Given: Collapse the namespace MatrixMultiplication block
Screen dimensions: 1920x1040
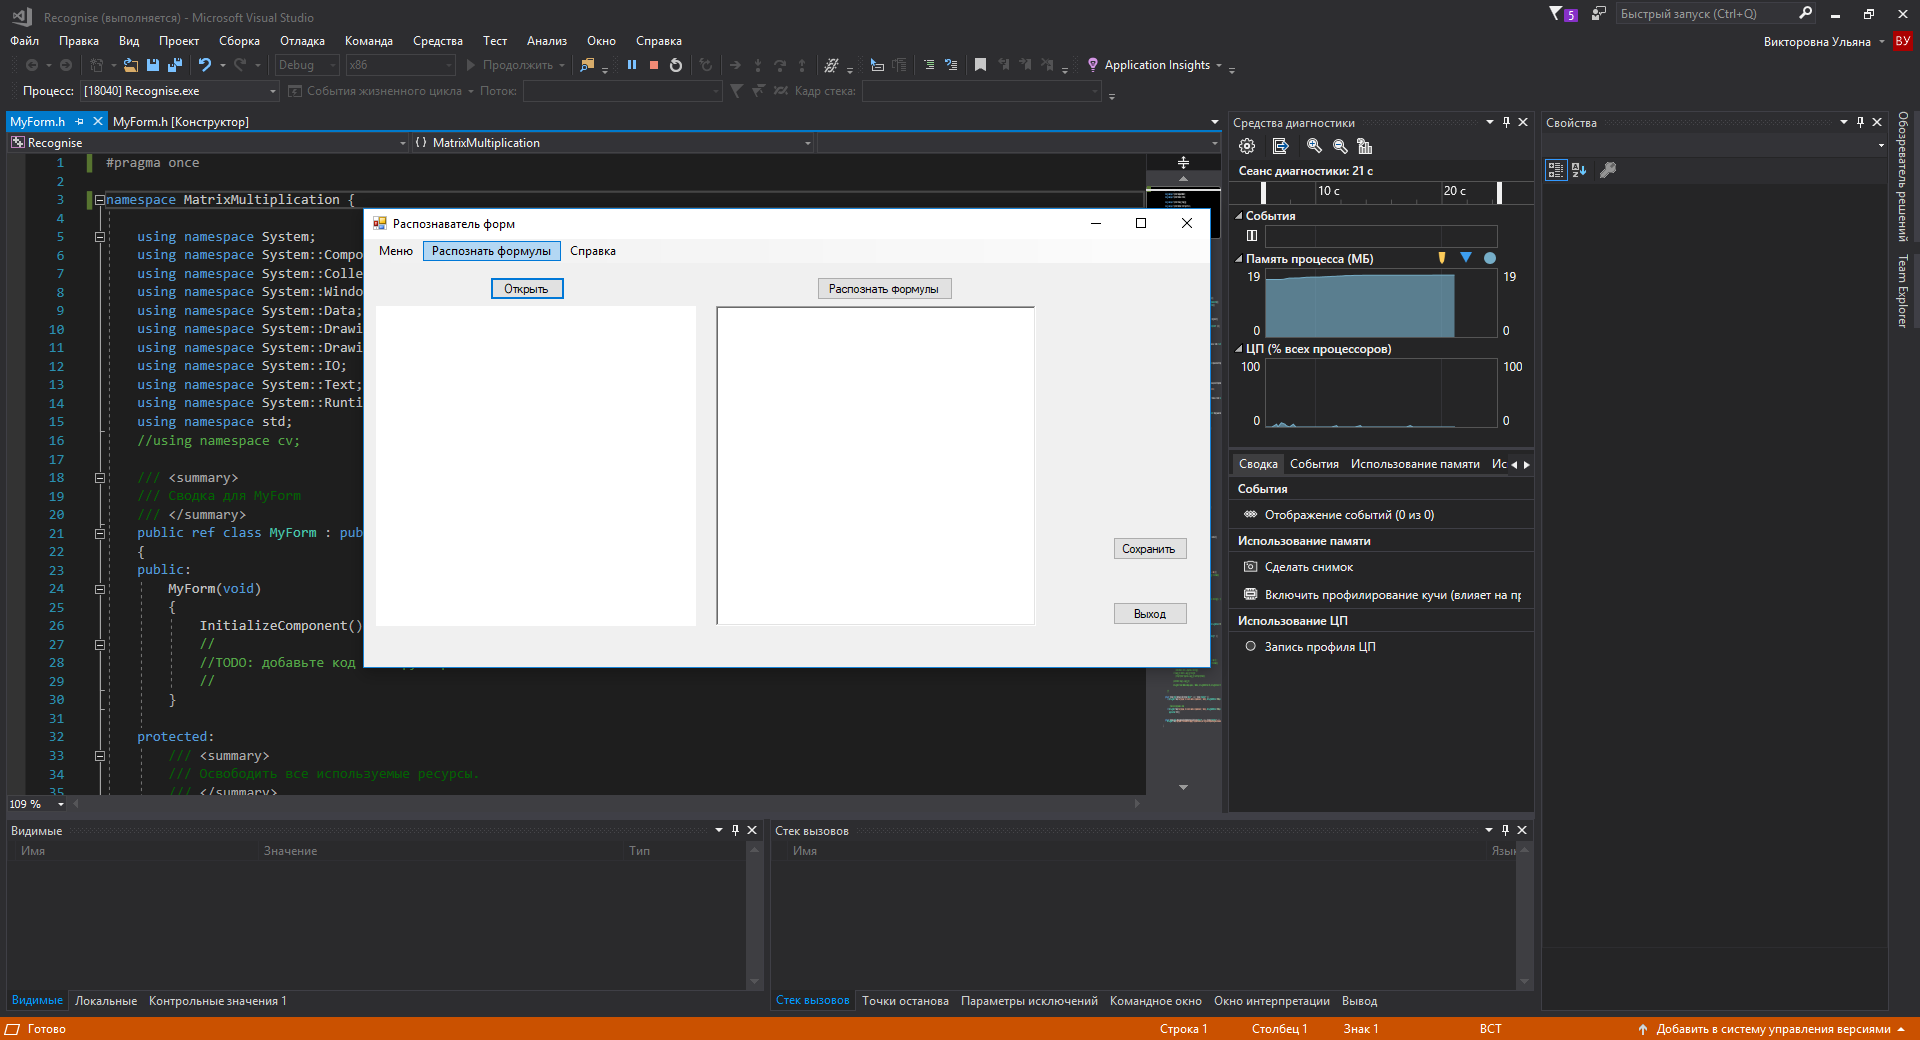Looking at the screenshot, I should [100, 200].
